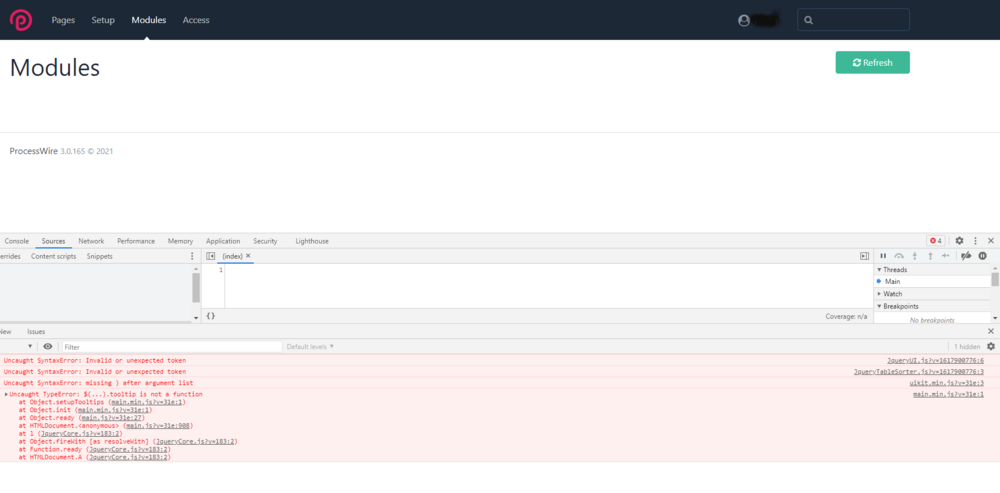Open DevTools settings gear
Viewport: 1000px width, 493px height.
[959, 241]
